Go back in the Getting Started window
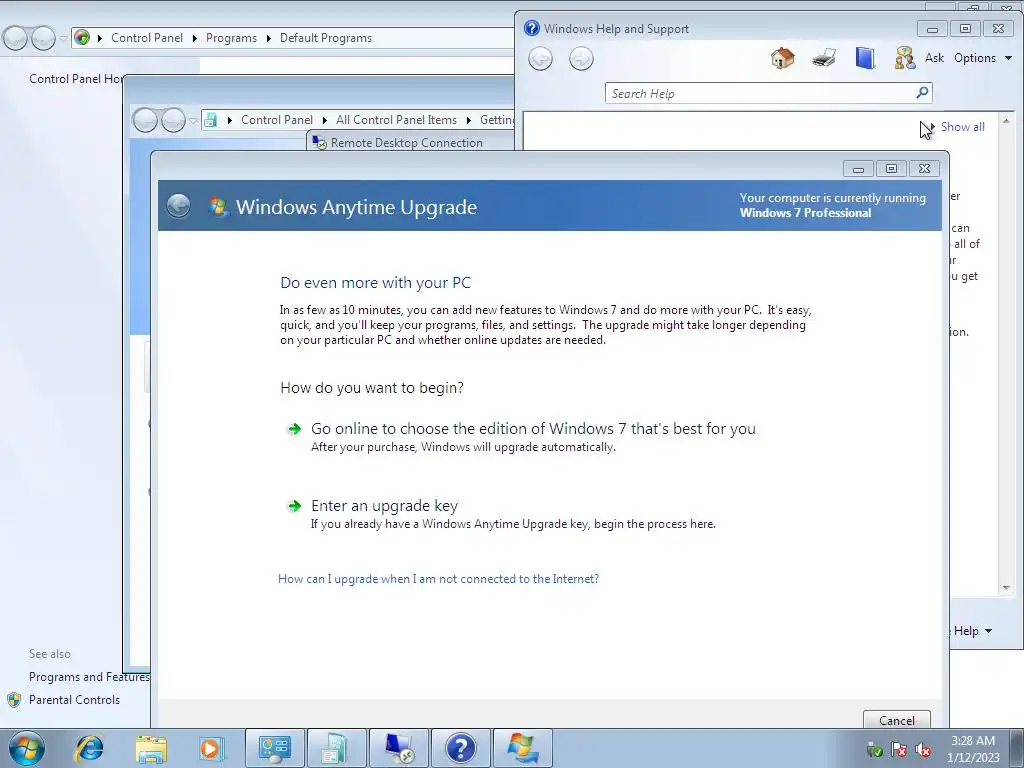1024x768 pixels. tap(145, 120)
